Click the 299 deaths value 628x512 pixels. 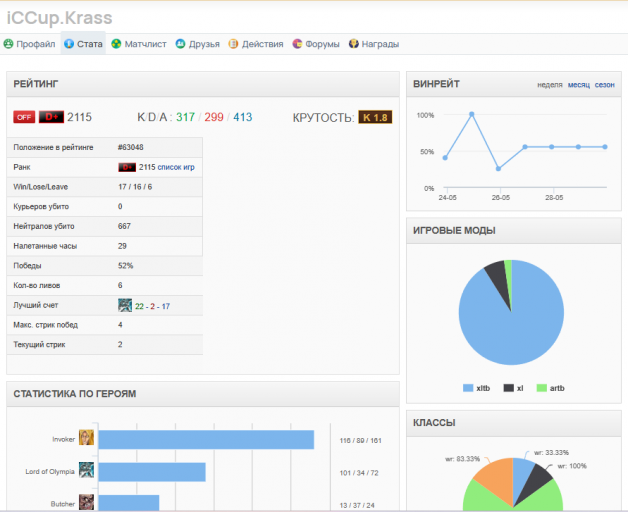click(214, 117)
